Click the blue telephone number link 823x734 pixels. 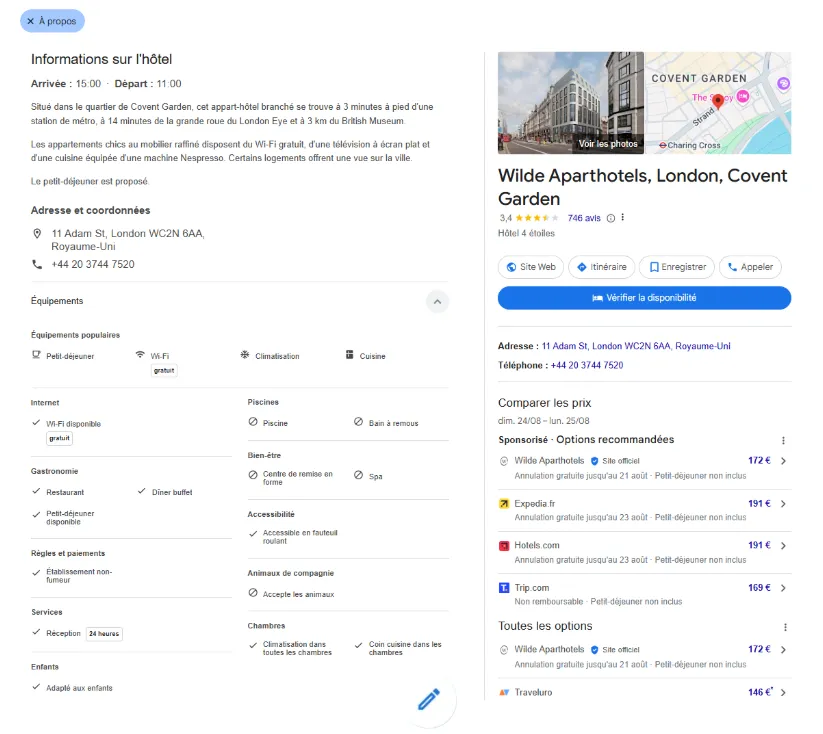(586, 365)
